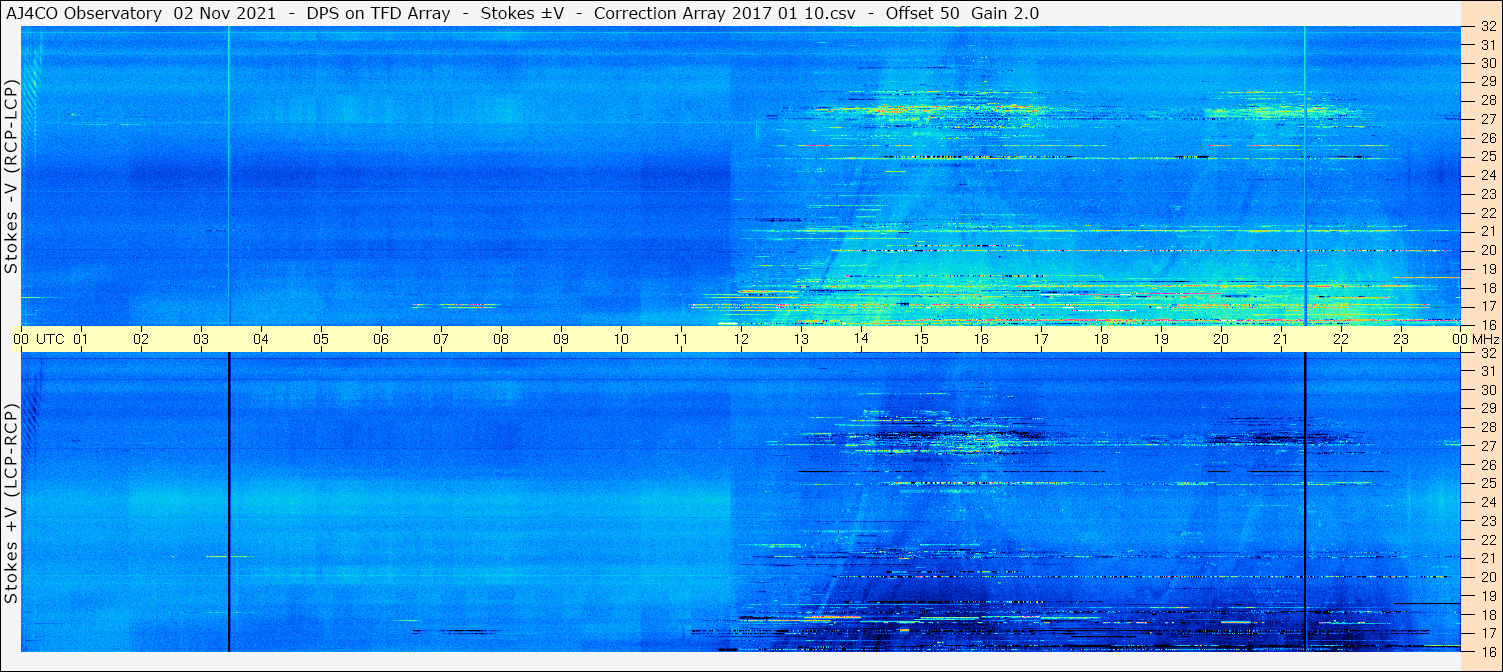Screen dimensions: 1503x672
Task: Select the 11 hour tick on UTC axis
Action: point(681,339)
